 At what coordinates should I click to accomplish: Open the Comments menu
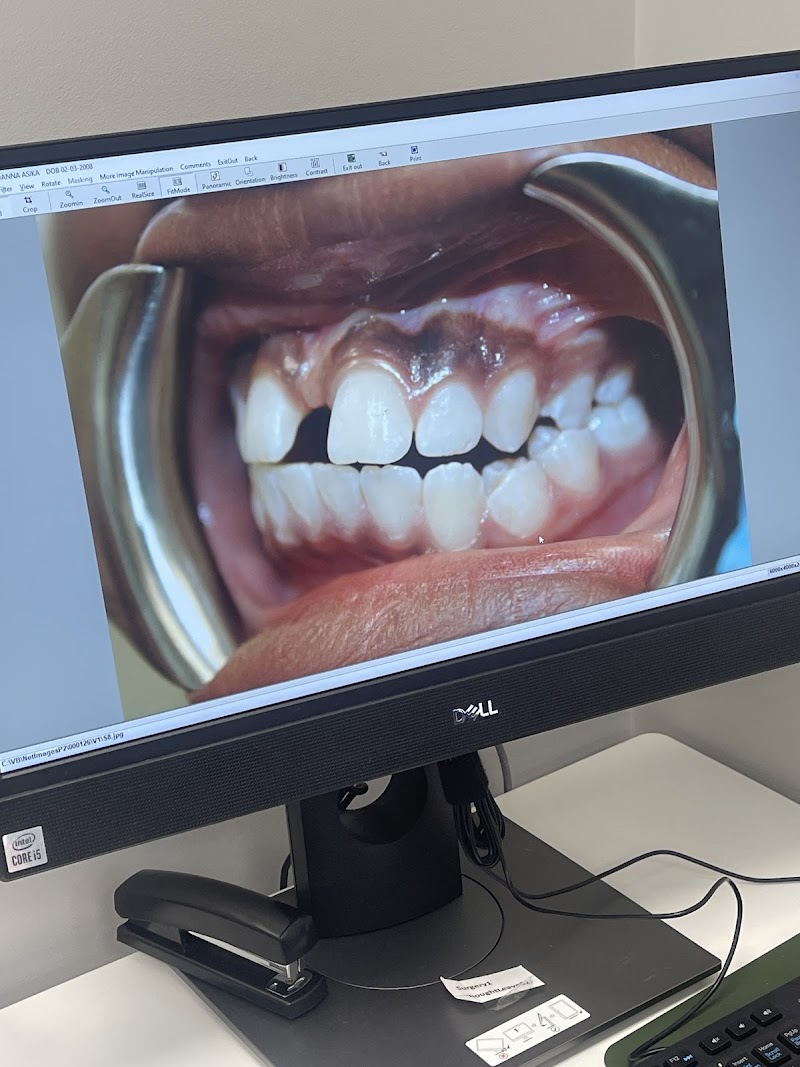(195, 165)
